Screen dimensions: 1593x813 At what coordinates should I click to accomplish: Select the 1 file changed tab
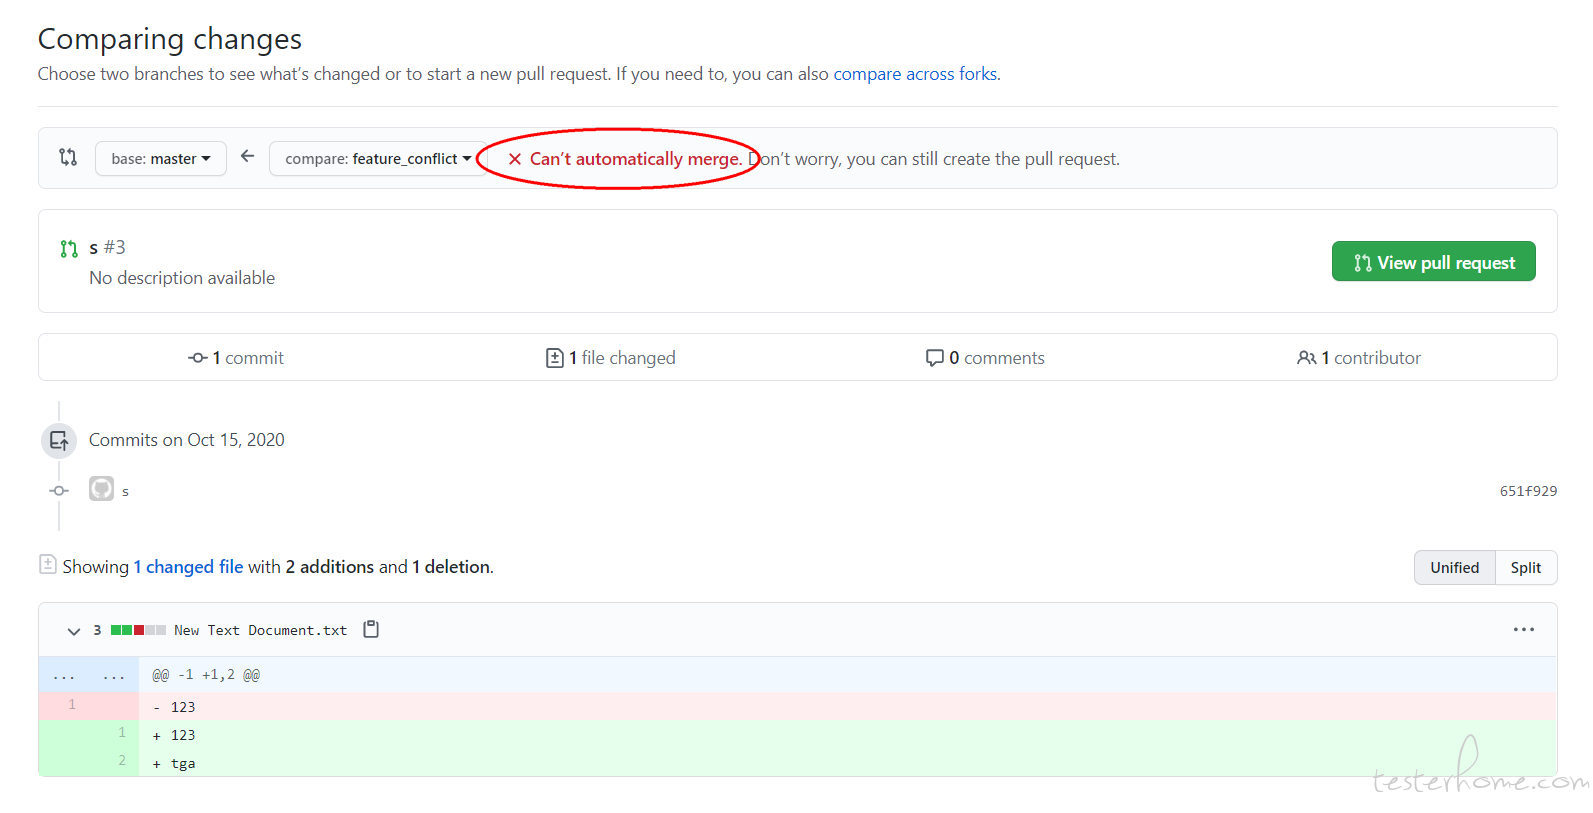point(610,358)
